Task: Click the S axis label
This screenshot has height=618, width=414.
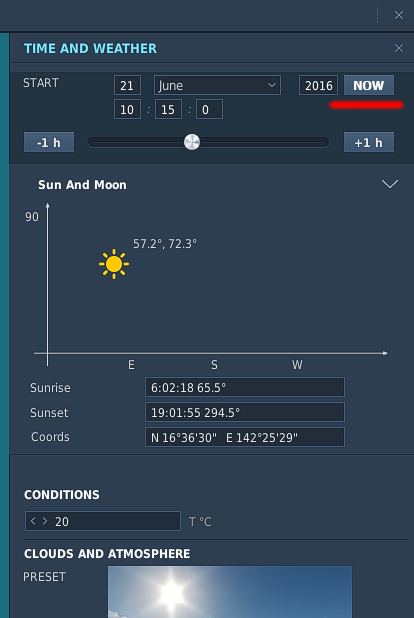Action: 214,365
